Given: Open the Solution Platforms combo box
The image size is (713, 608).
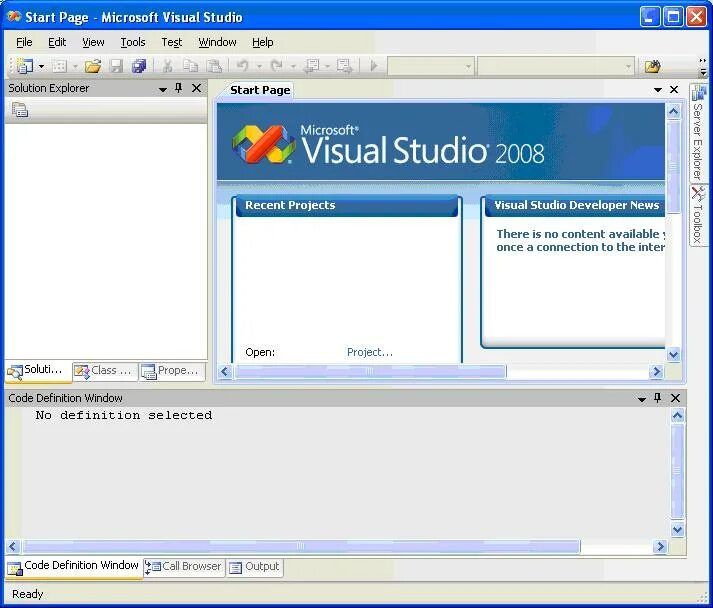Looking at the screenshot, I should tap(555, 66).
